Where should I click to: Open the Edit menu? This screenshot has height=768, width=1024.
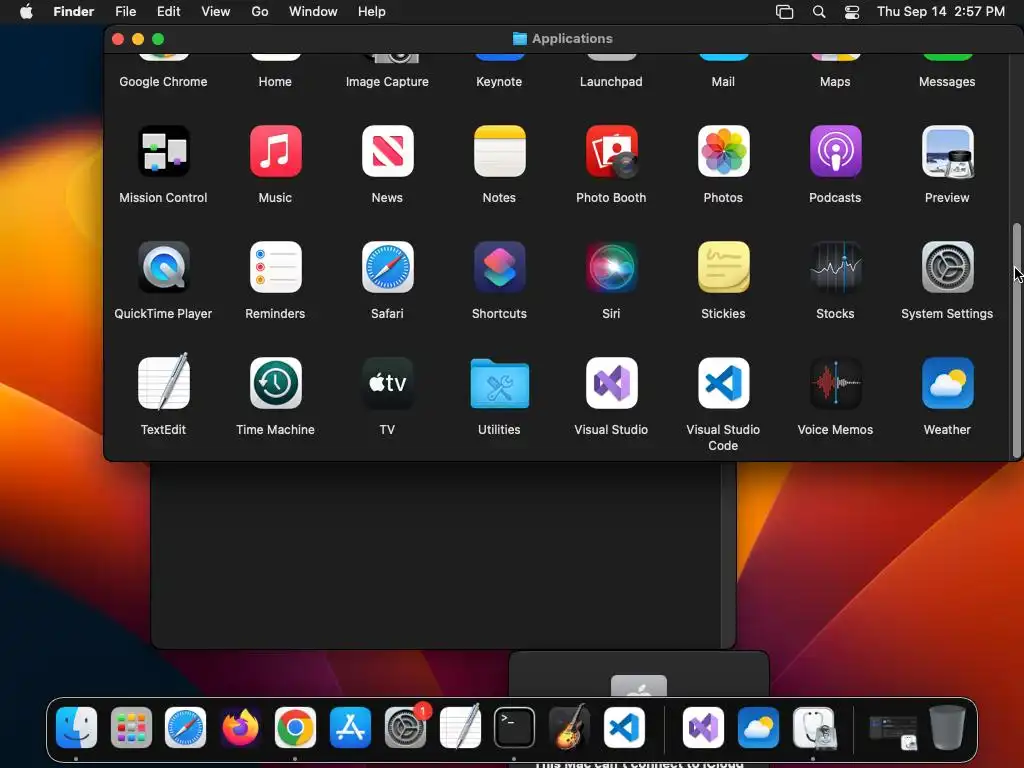pyautogui.click(x=168, y=12)
